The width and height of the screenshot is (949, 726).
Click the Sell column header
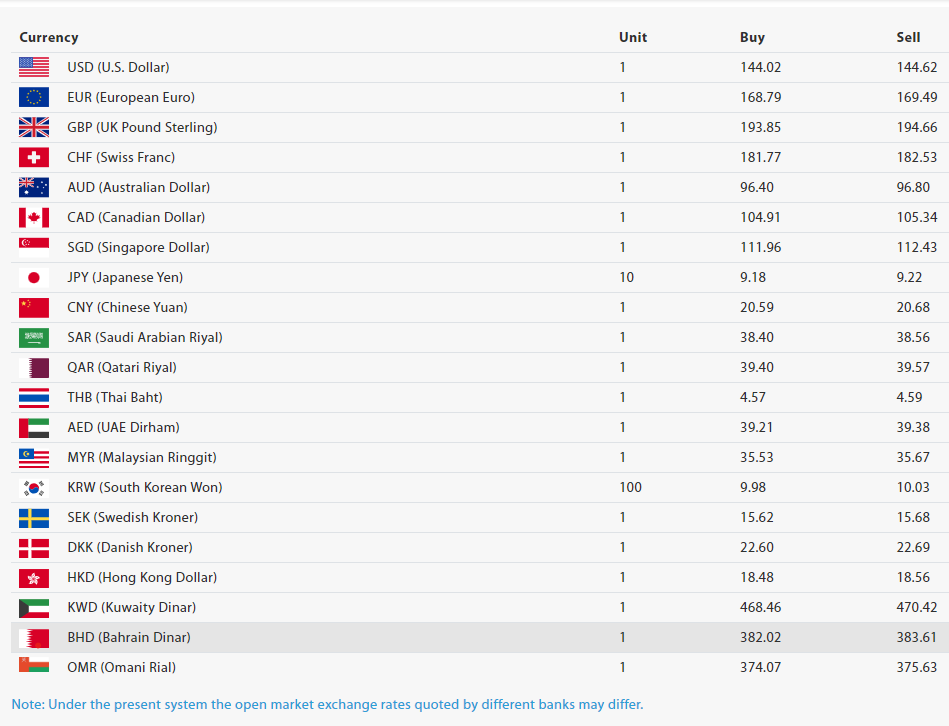point(908,37)
